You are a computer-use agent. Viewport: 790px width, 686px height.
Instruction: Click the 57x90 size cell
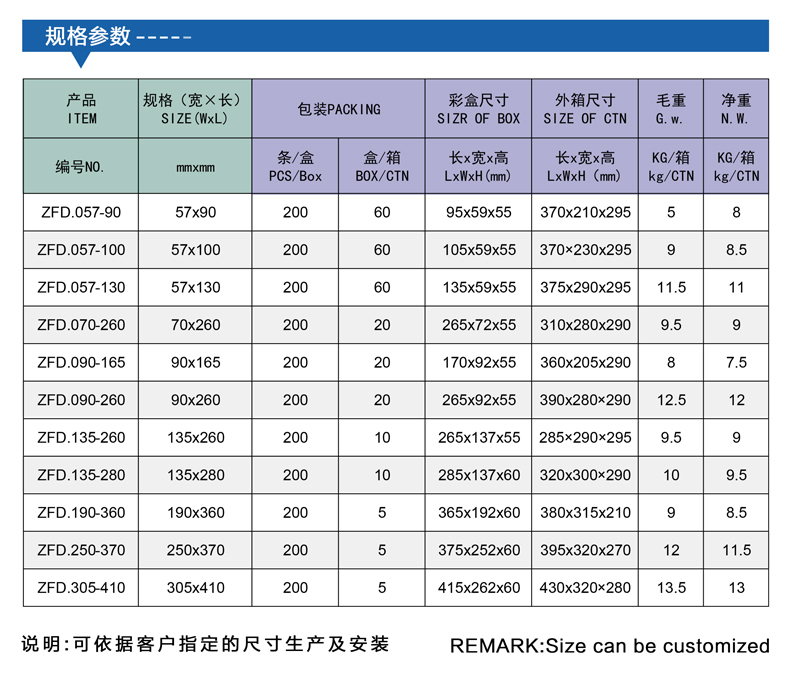(x=195, y=213)
